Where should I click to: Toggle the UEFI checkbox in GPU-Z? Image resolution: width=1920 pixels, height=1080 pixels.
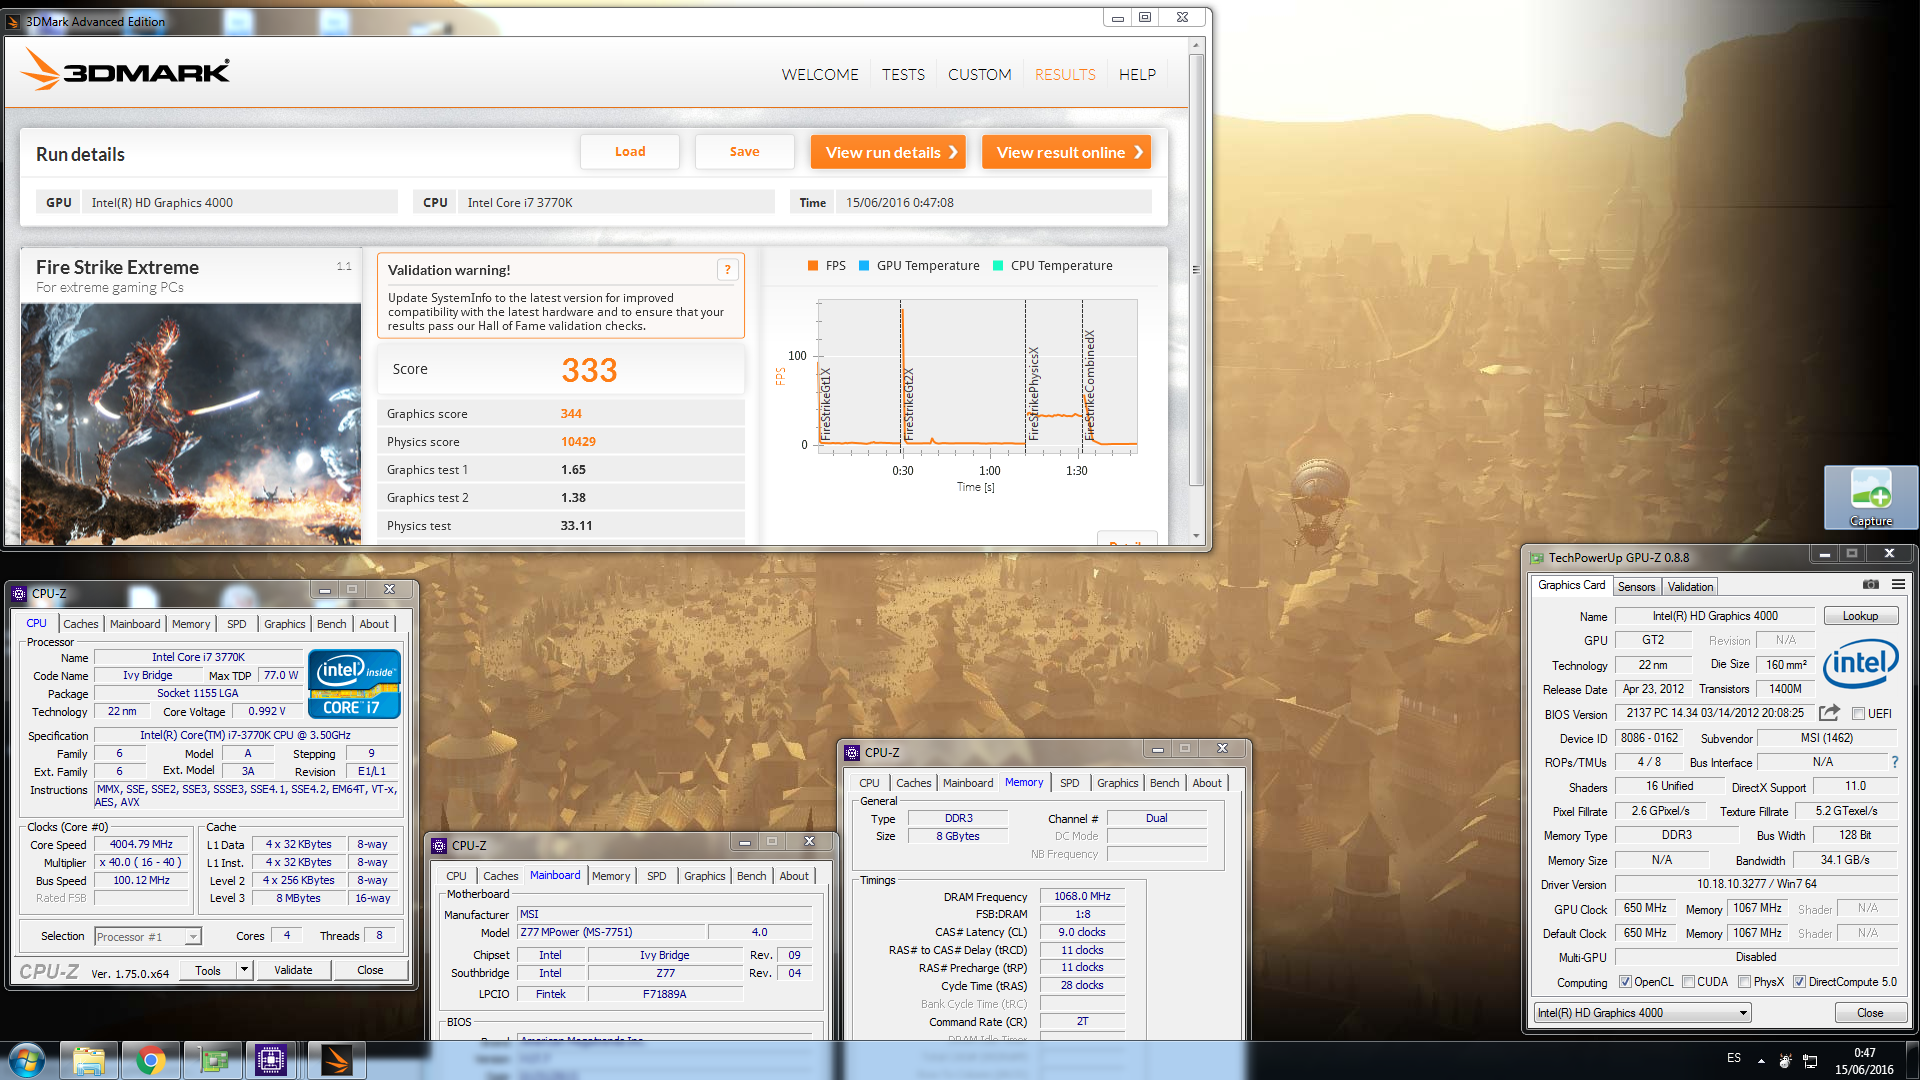[1858, 714]
